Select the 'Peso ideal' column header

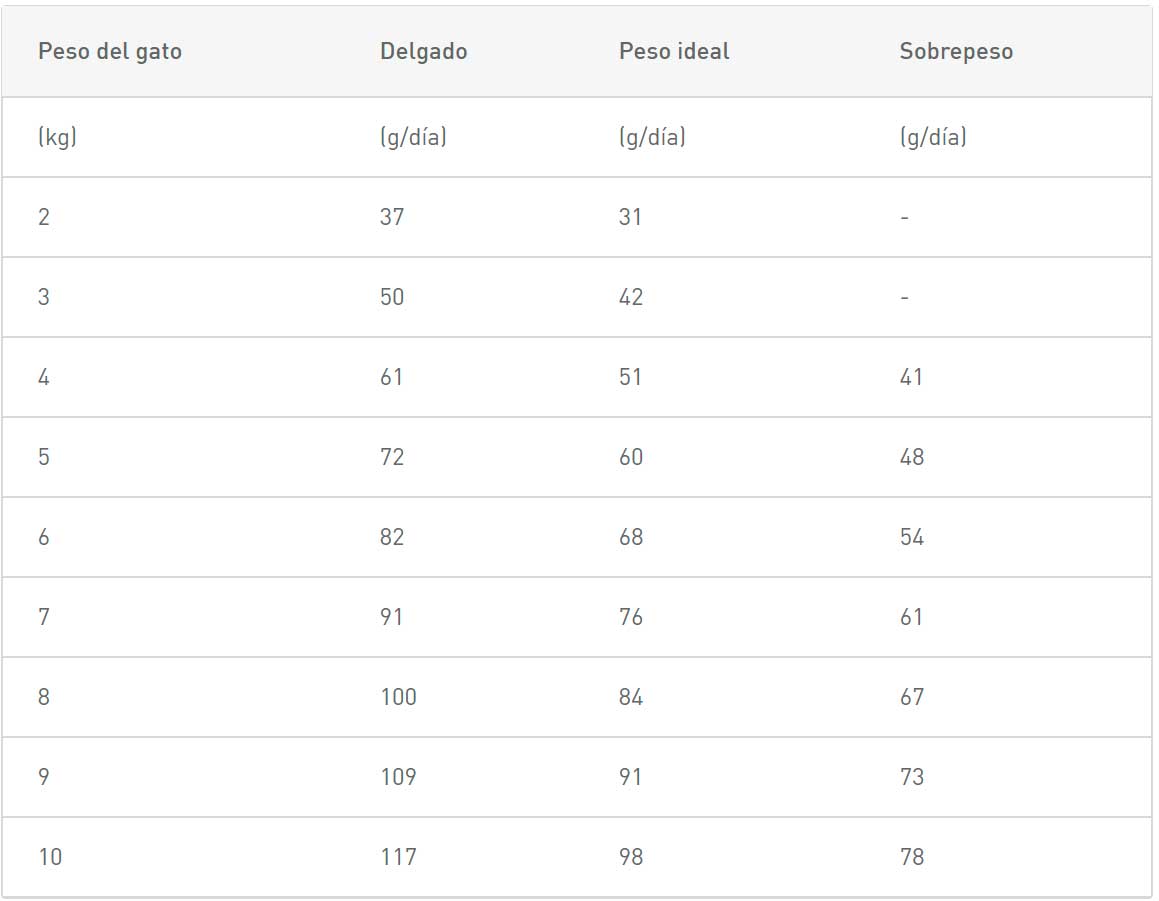point(674,52)
